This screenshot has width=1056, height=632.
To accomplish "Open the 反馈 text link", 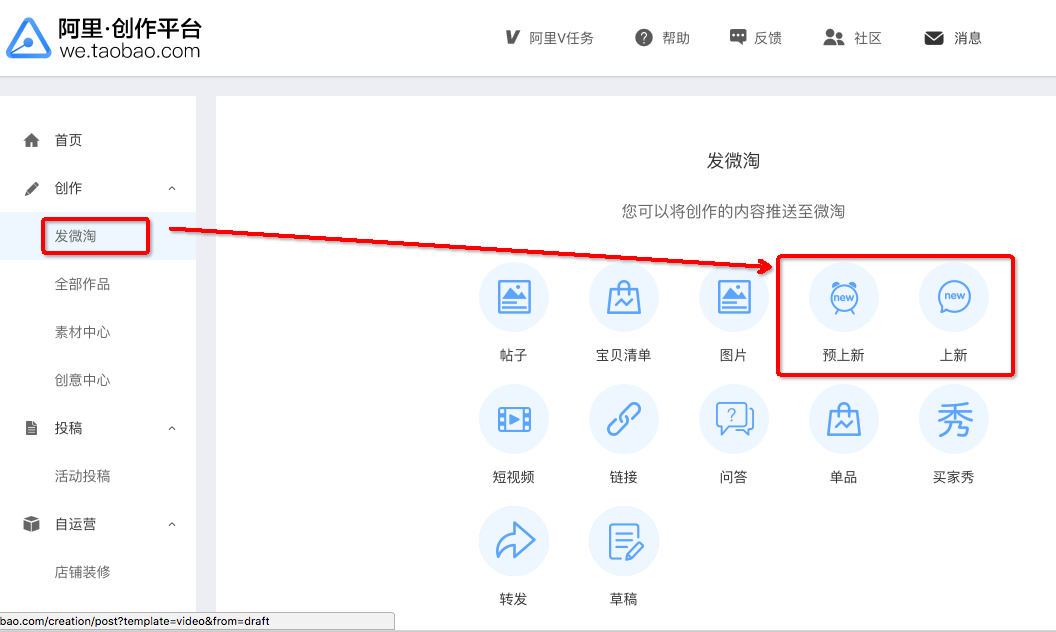I will [x=768, y=38].
